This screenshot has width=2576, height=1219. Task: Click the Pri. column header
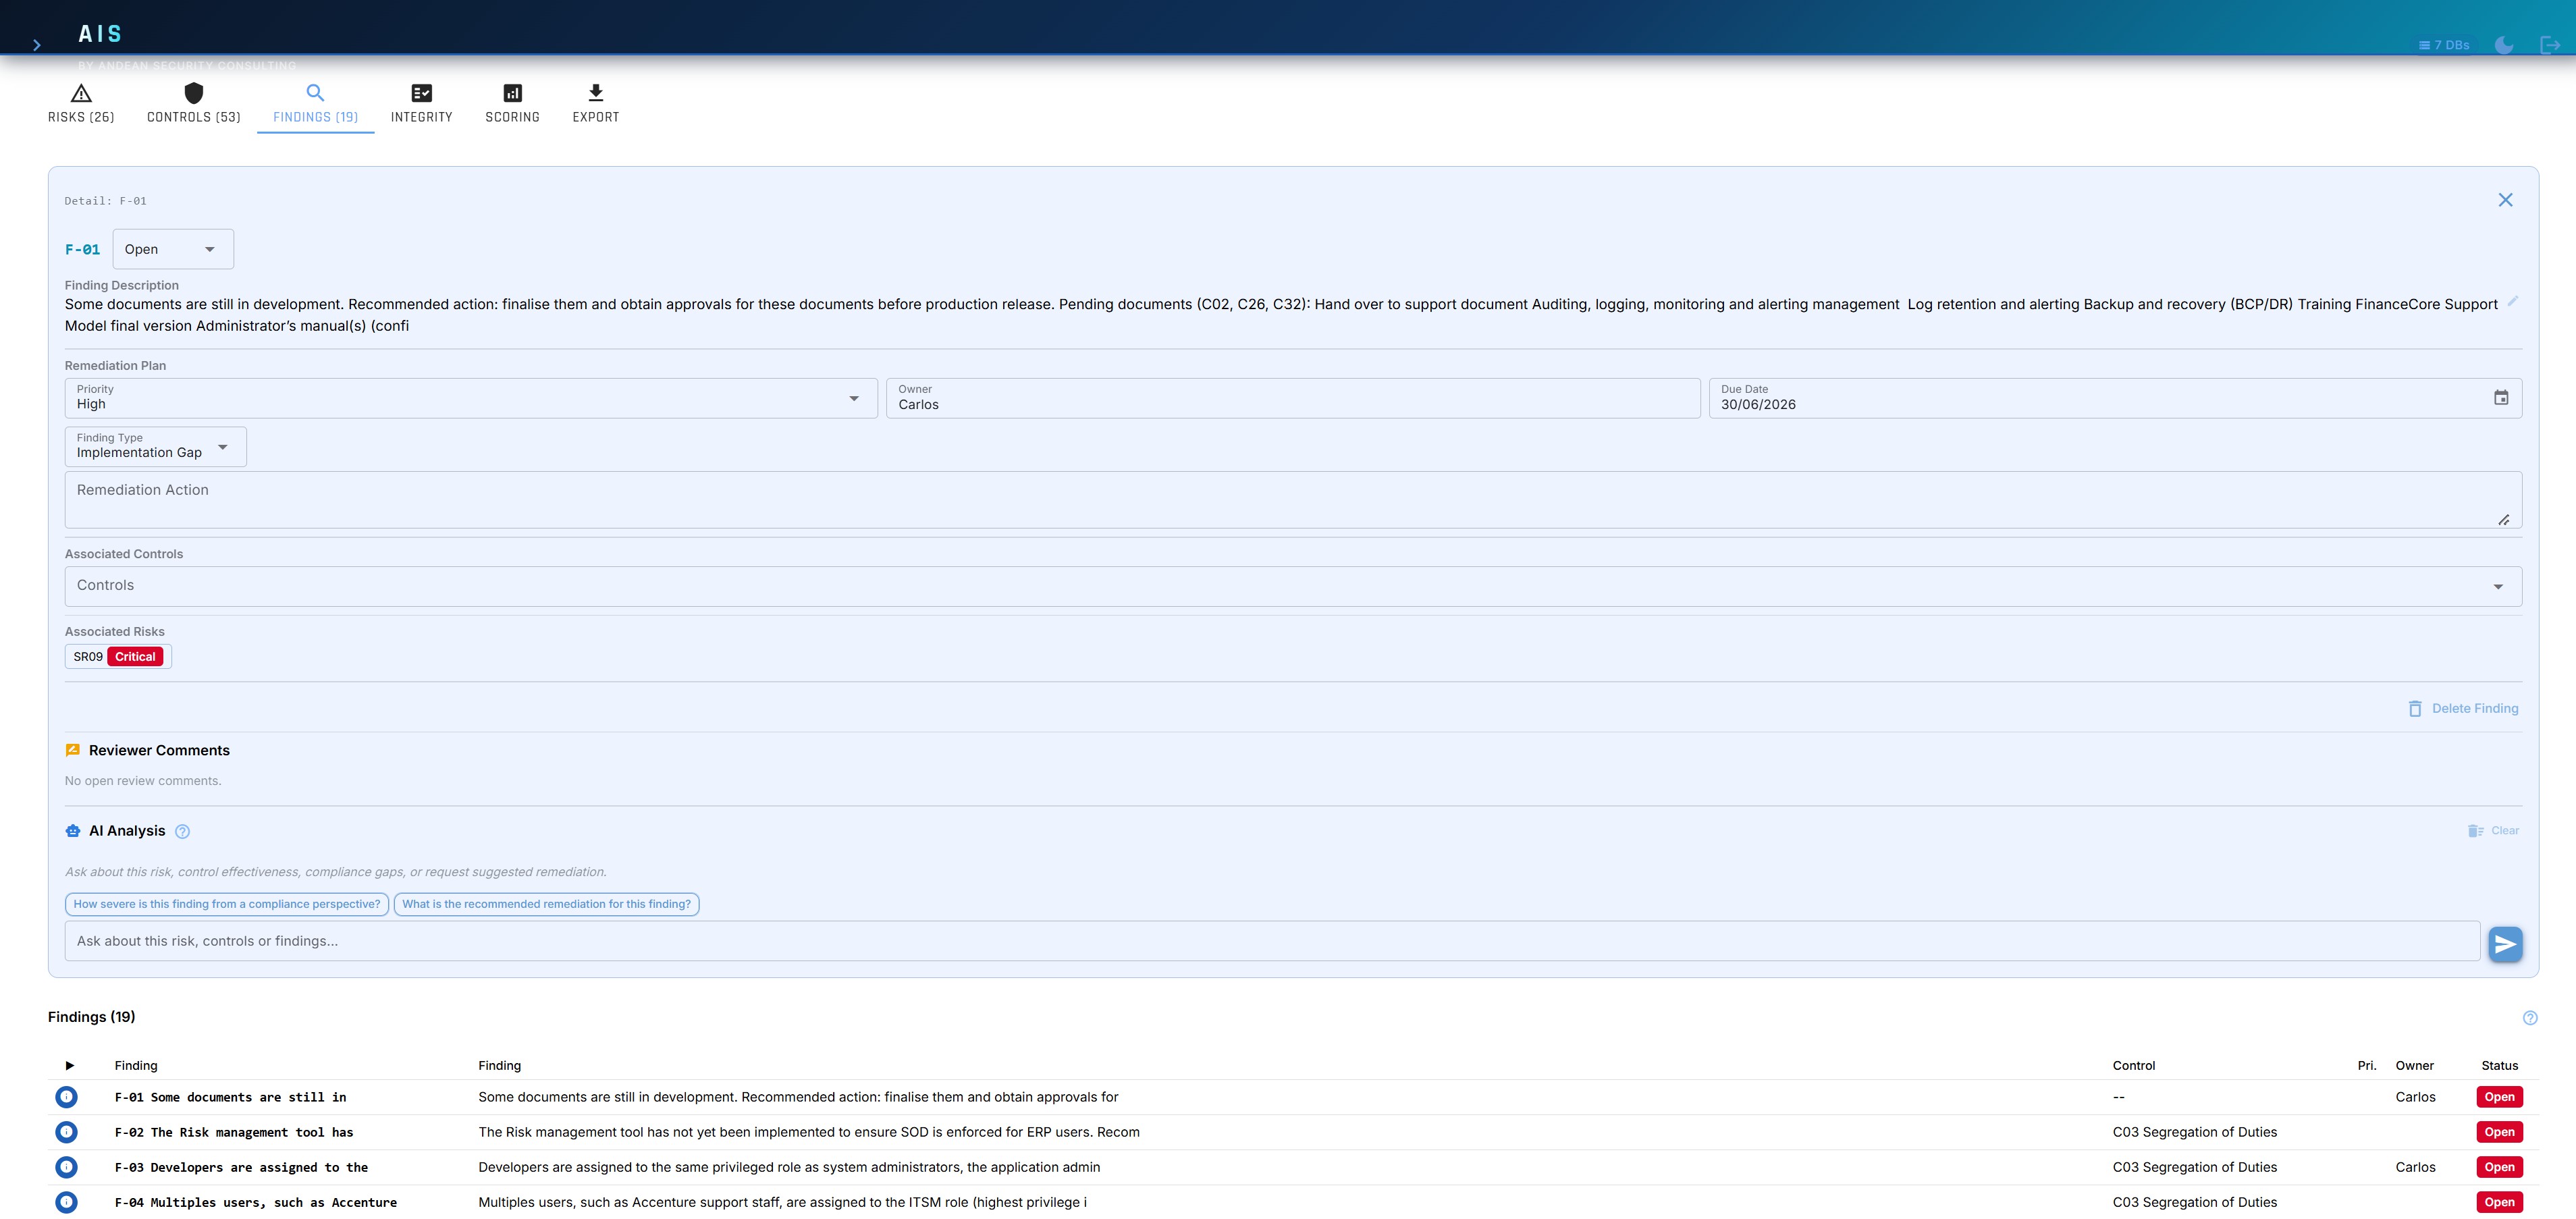click(x=2366, y=1066)
